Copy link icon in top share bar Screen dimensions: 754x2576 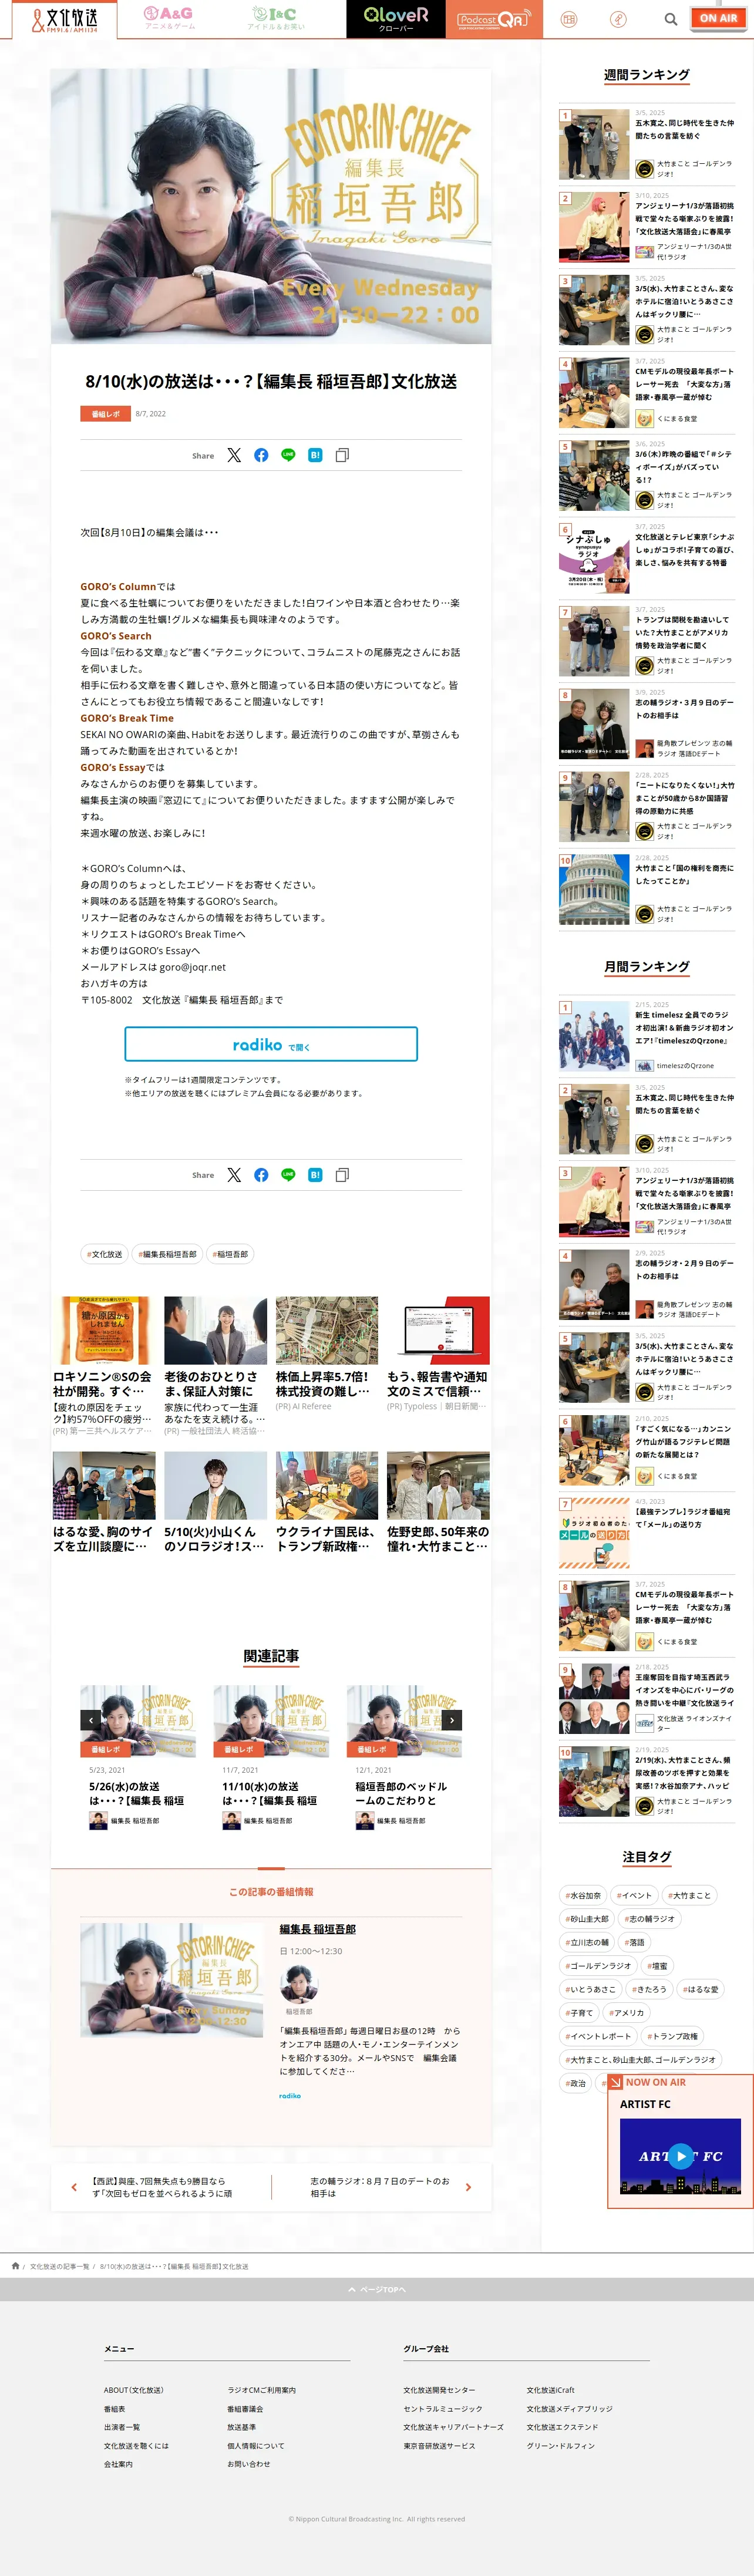pos(342,455)
